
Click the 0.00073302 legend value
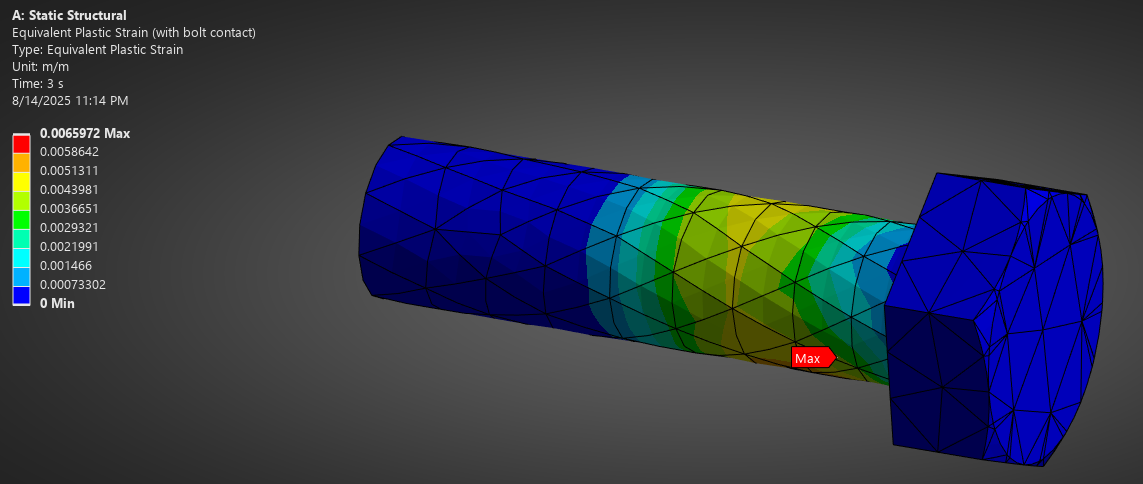click(x=73, y=284)
